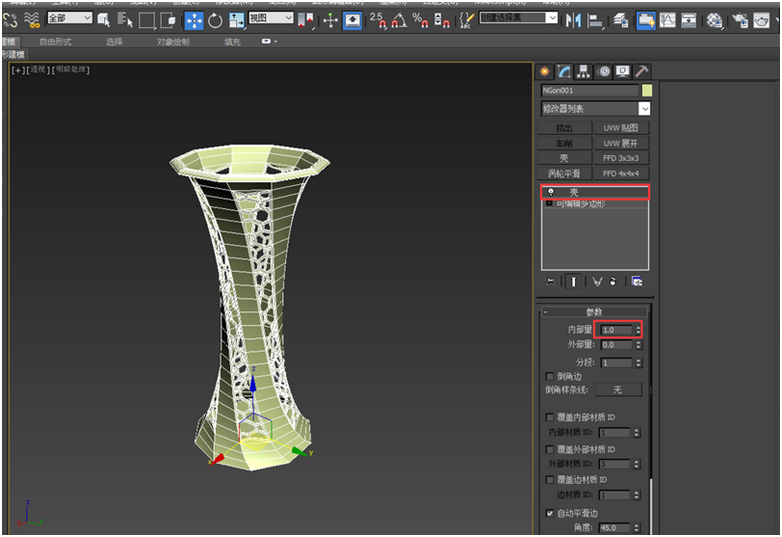Open the 全部 selection filter dropdown

[70, 18]
